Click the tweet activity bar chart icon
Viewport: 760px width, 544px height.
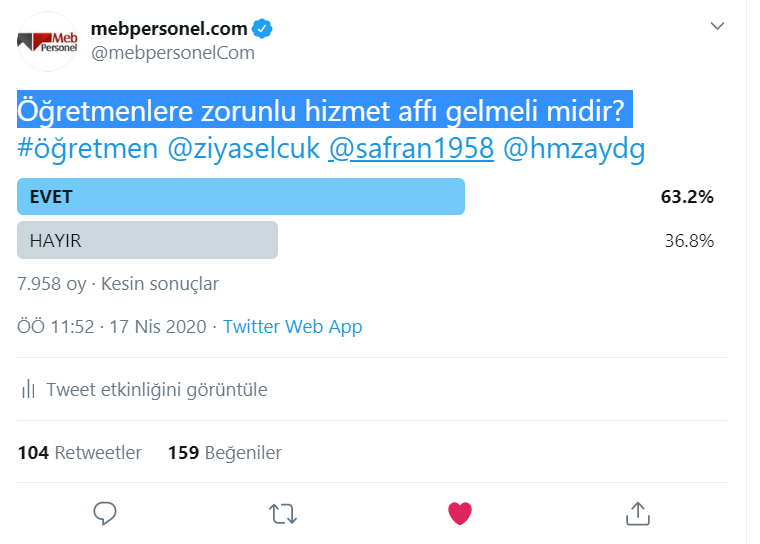29,389
